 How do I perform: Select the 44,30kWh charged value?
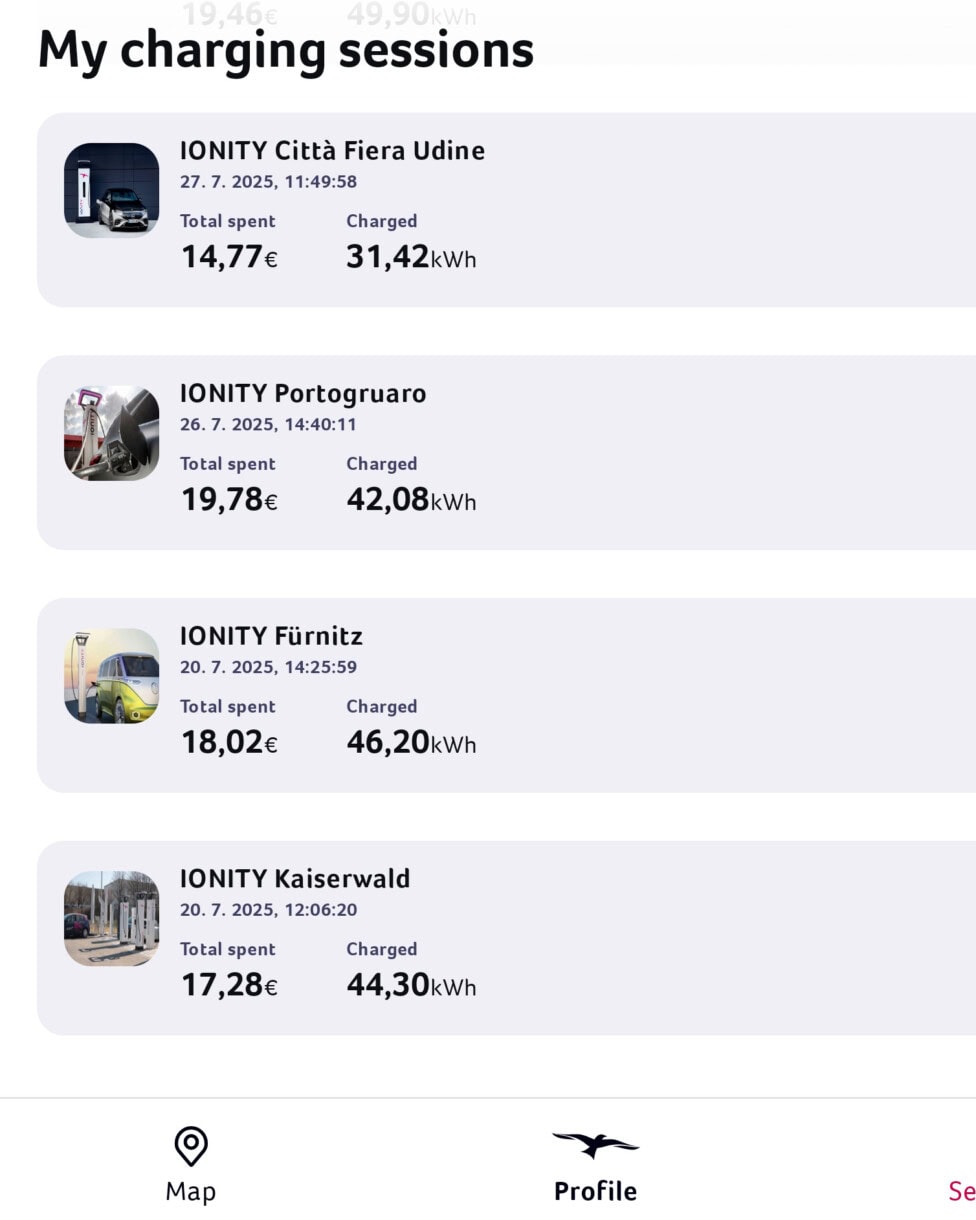411,986
